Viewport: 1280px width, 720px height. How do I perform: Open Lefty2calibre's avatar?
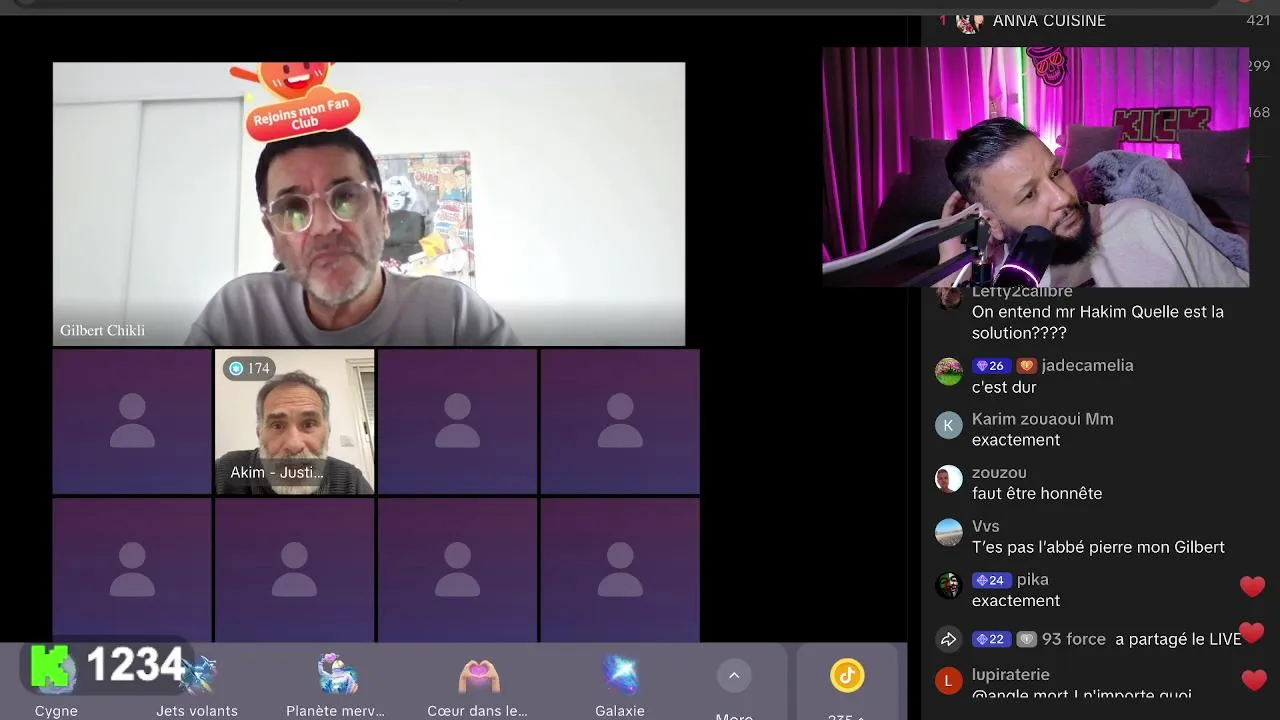click(948, 298)
